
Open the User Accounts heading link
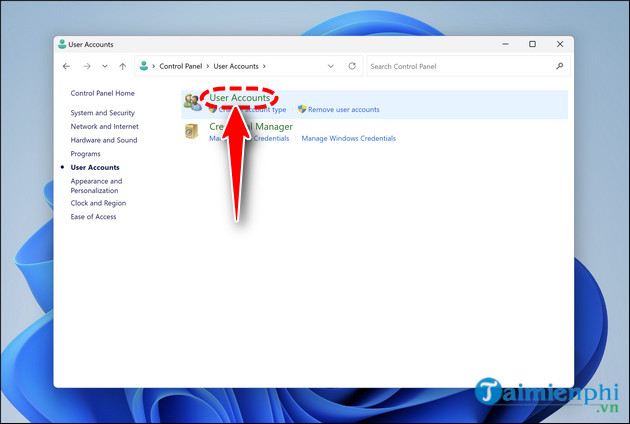(x=239, y=98)
